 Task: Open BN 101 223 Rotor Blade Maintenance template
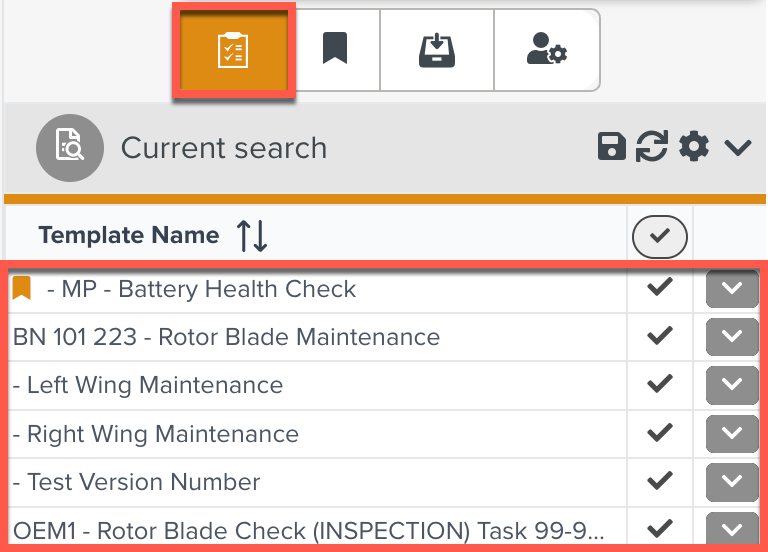(226, 337)
